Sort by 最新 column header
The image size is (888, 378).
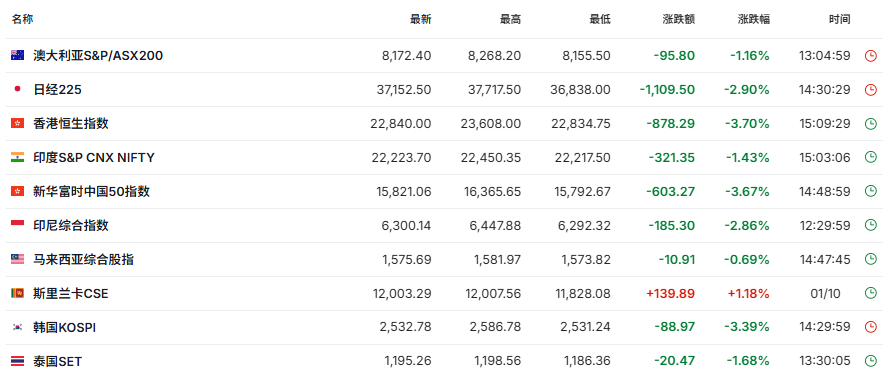421,19
